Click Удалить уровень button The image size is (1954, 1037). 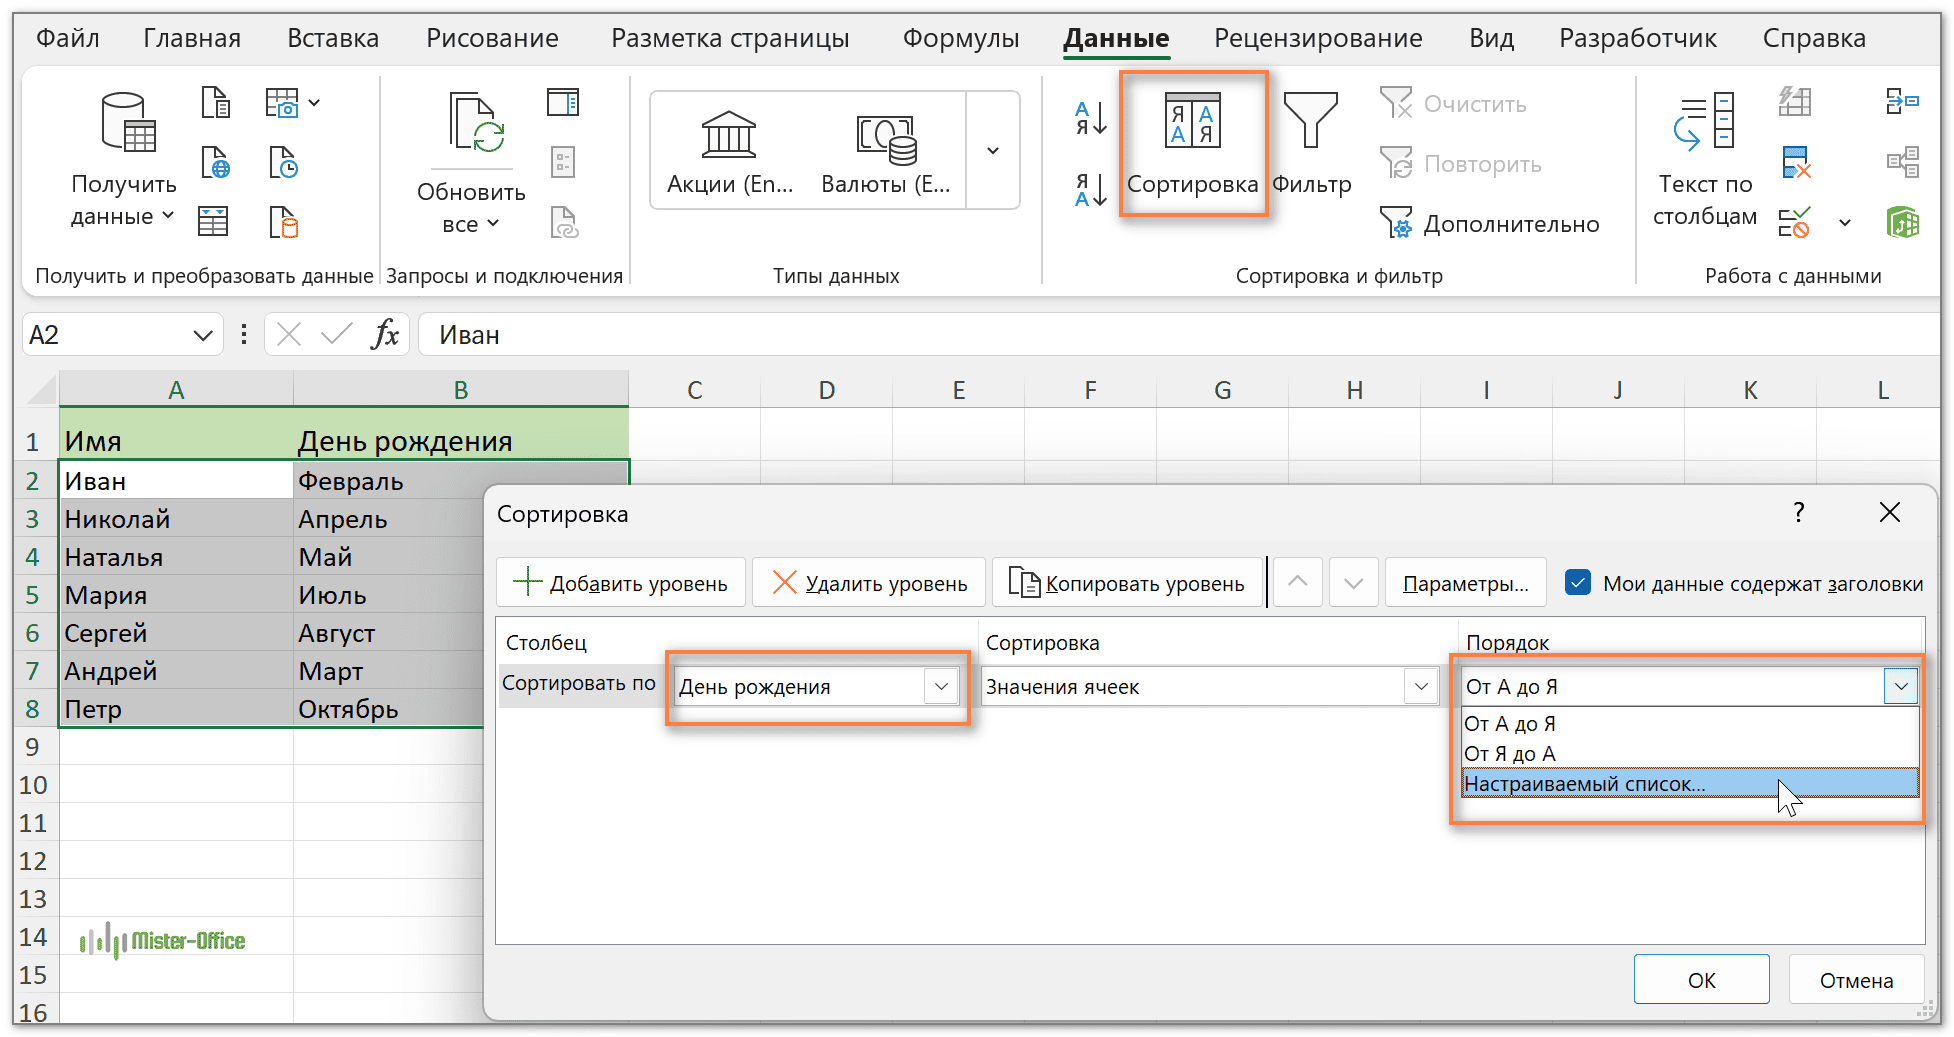coord(869,583)
